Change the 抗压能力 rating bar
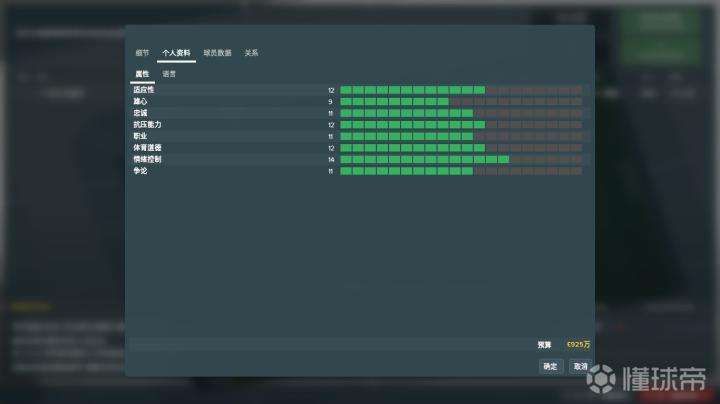 coord(461,124)
